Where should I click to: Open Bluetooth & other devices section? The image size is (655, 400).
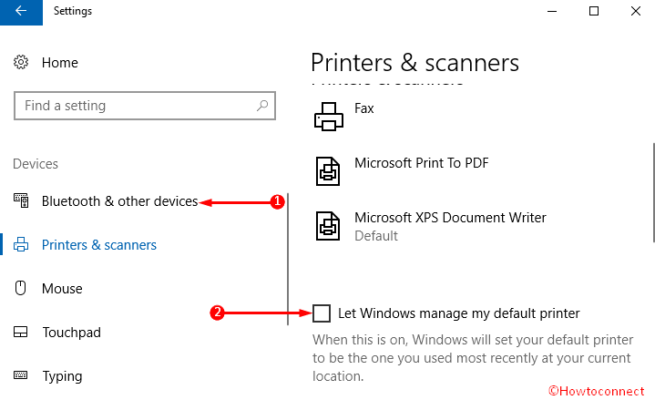pos(119,201)
